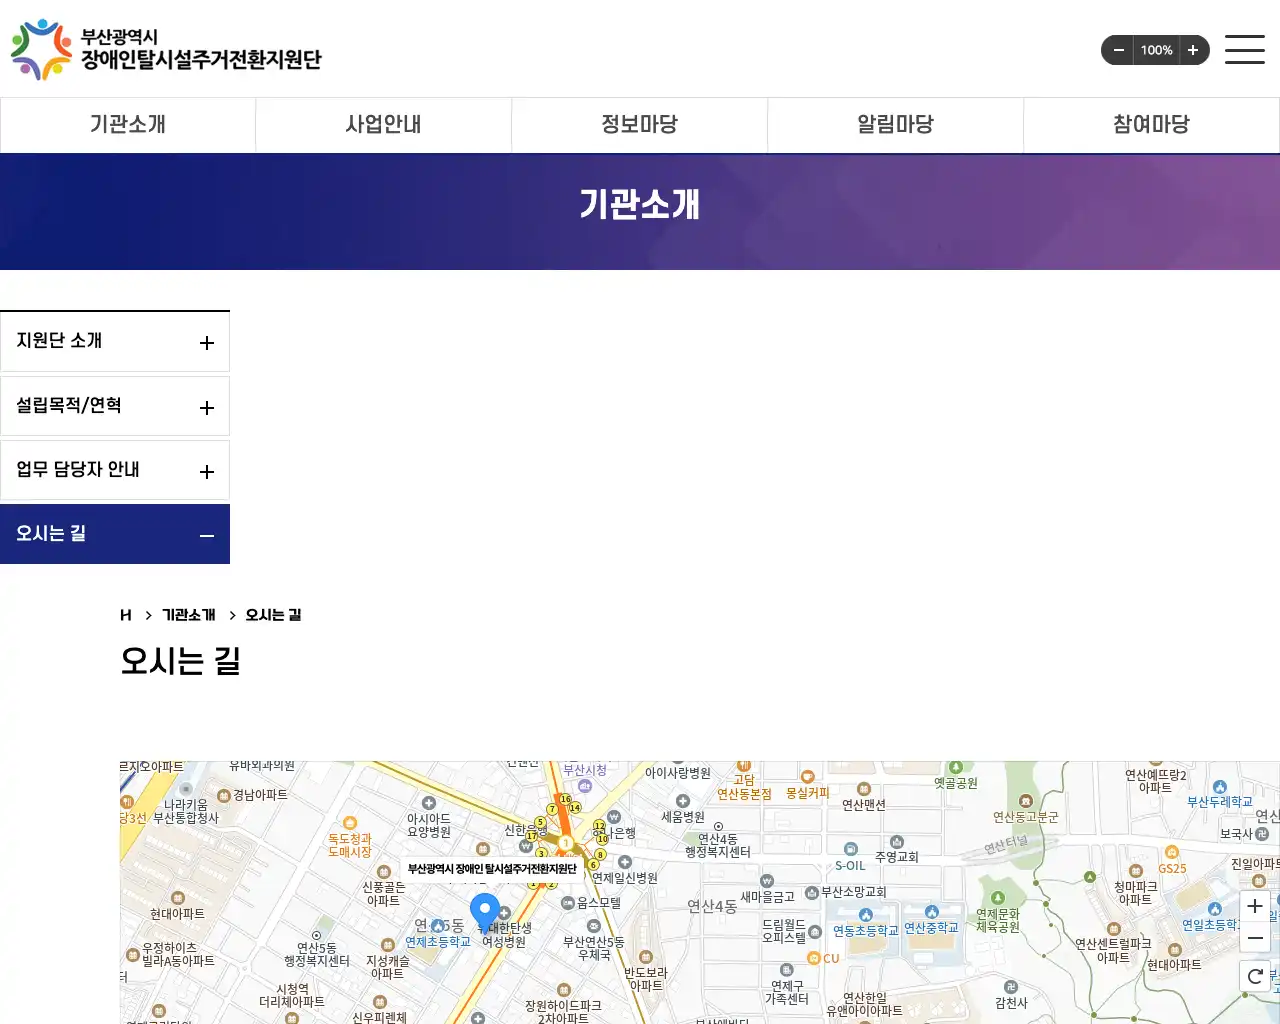Screen dimensions: 1280x1024
Task: Zoom out on the map
Action: click(x=1255, y=938)
